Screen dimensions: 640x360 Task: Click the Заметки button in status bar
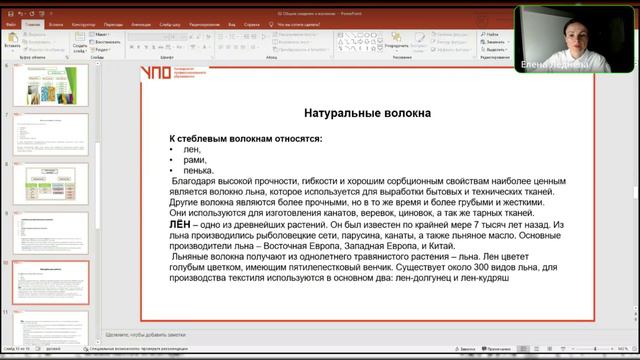(465, 349)
